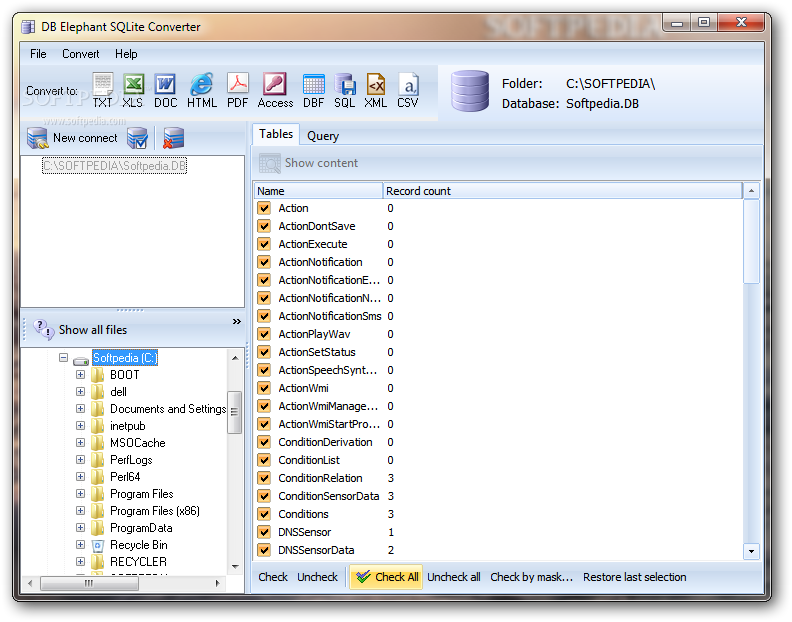The image size is (792, 622).
Task: Click Restore last selection
Action: [x=634, y=577]
